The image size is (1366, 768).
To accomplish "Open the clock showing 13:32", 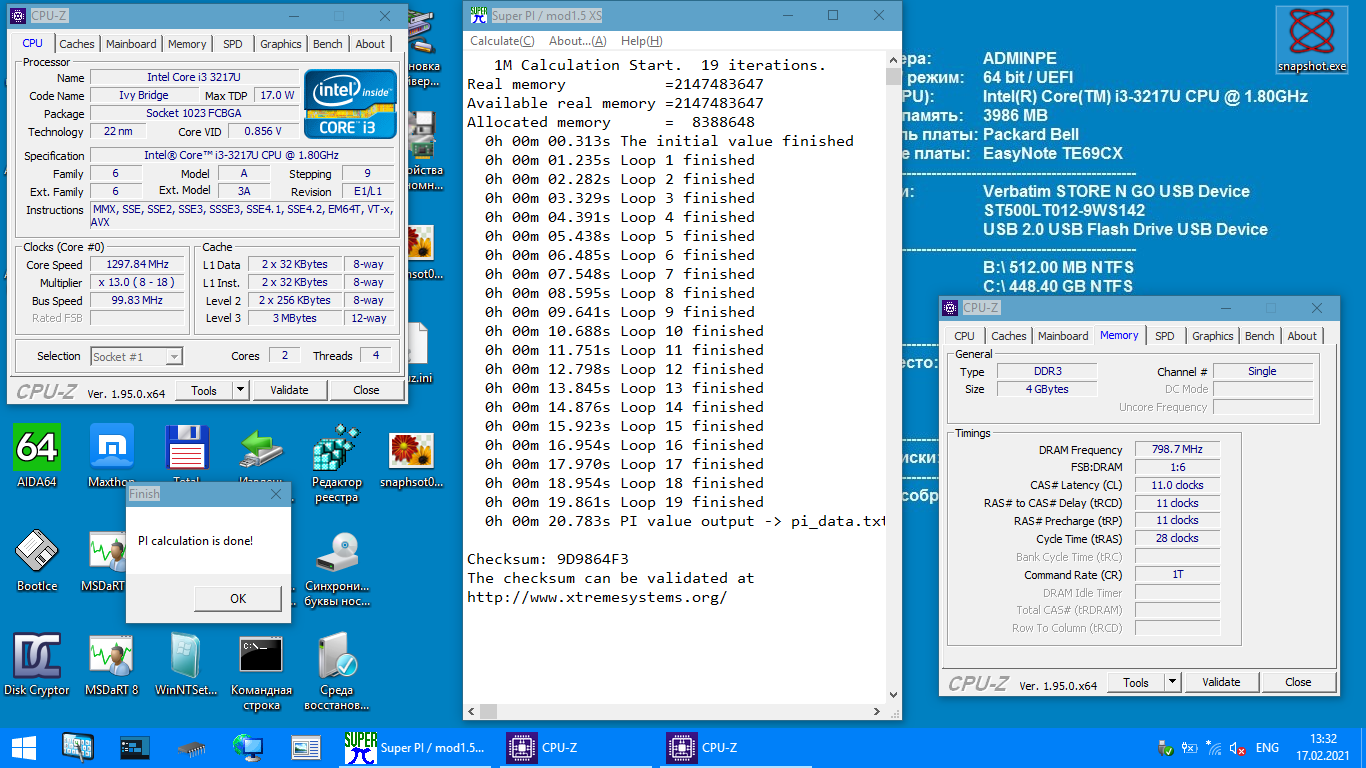I will (x=1325, y=748).
